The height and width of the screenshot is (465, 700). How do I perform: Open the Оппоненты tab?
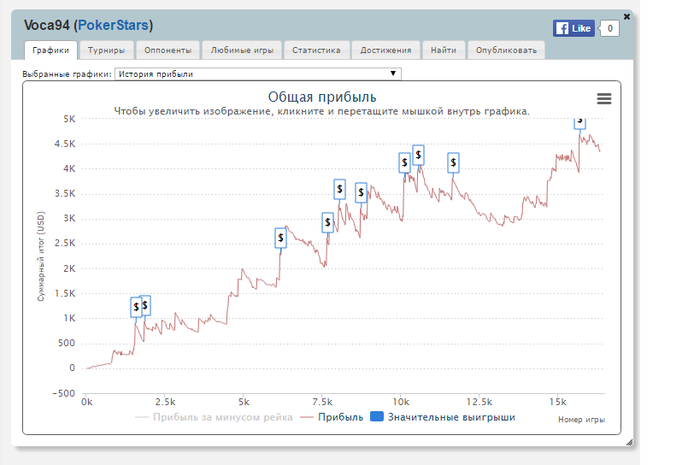point(168,50)
